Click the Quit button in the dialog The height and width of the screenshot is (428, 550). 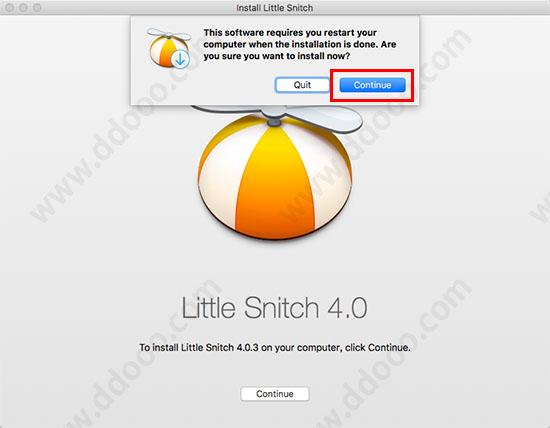pos(302,85)
